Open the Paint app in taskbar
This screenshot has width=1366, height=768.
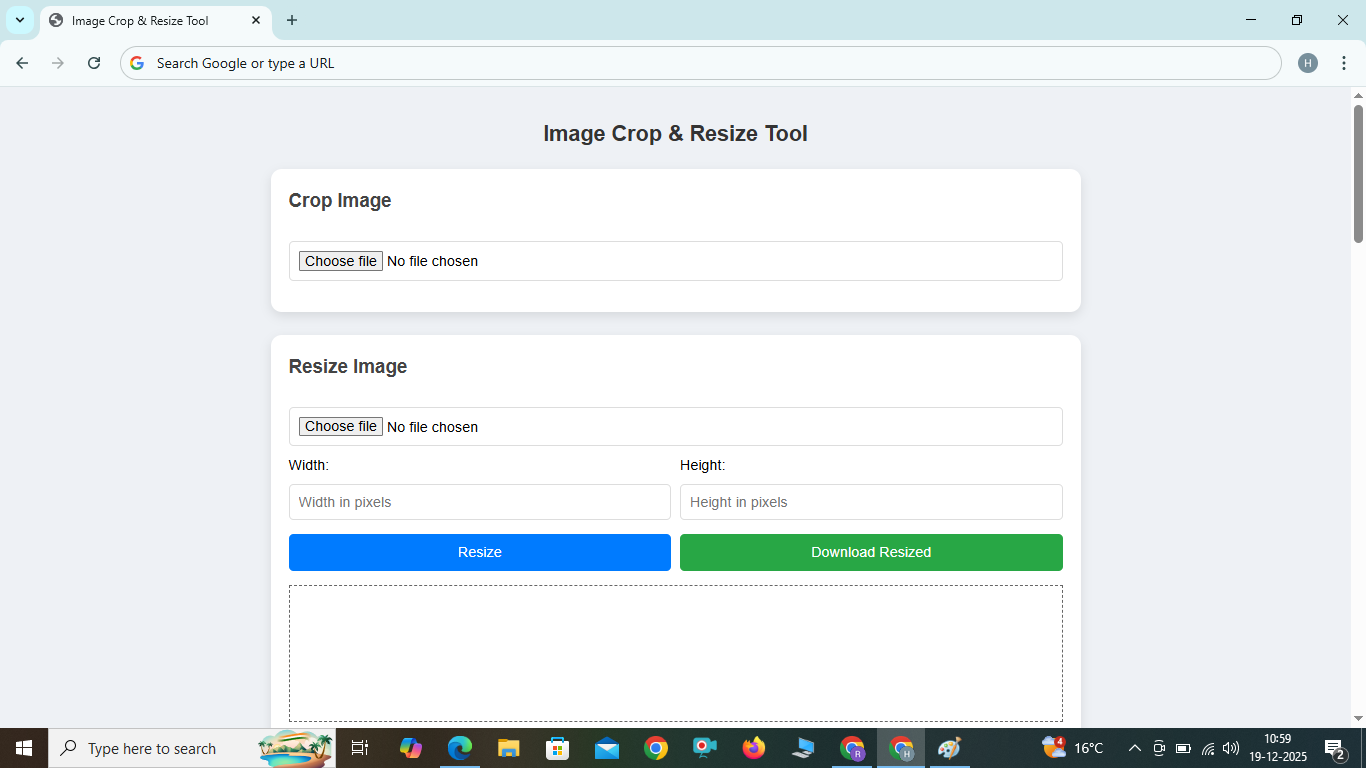click(x=949, y=748)
